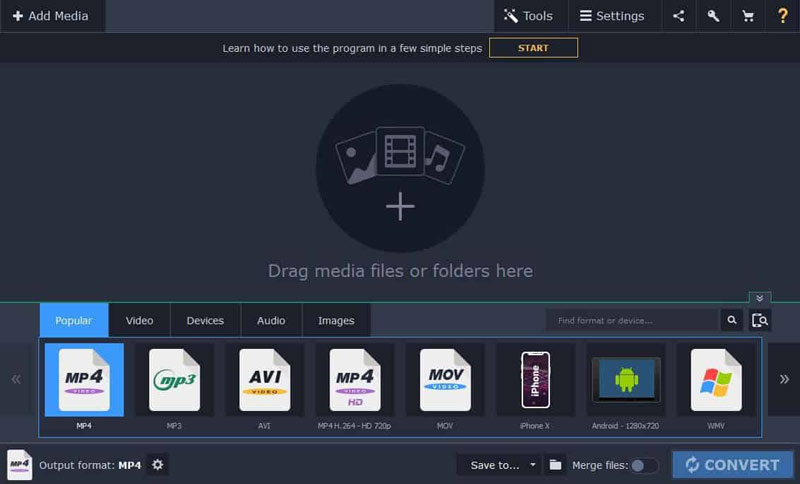
Task: Expand the Save to dropdown arrow
Action: point(533,465)
